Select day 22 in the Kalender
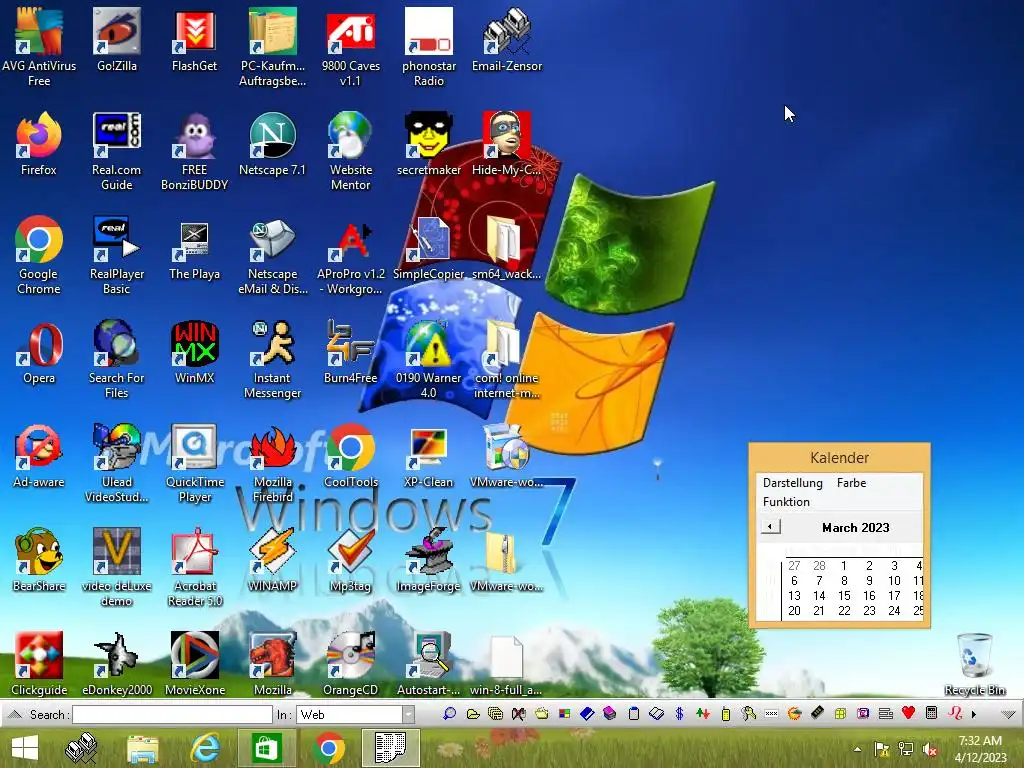Viewport: 1024px width, 768px height. (844, 611)
